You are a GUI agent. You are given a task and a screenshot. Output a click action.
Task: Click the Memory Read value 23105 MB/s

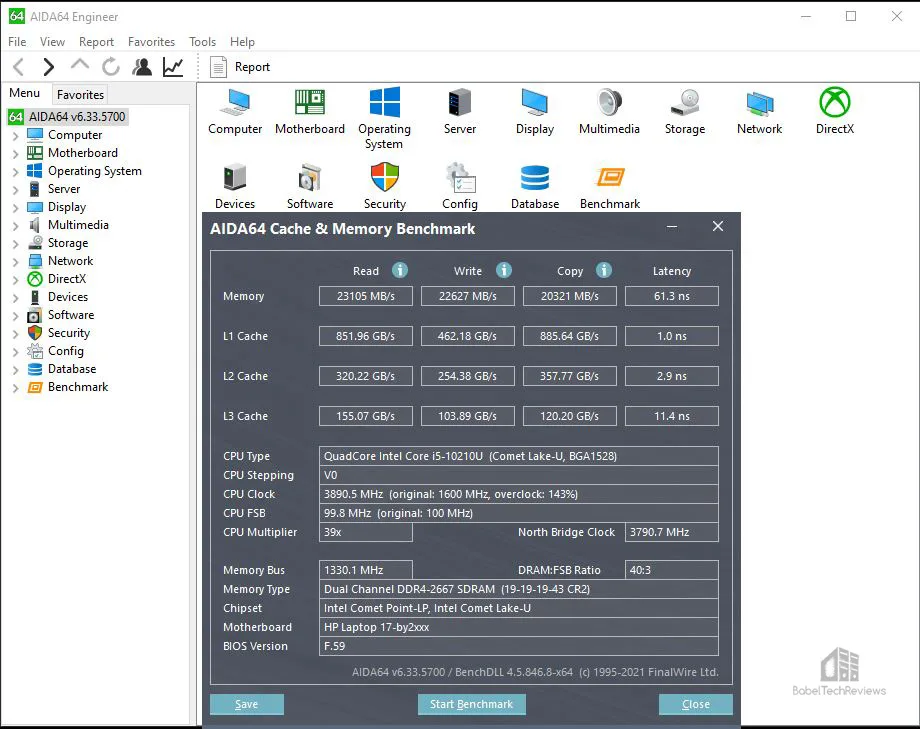click(x=366, y=296)
